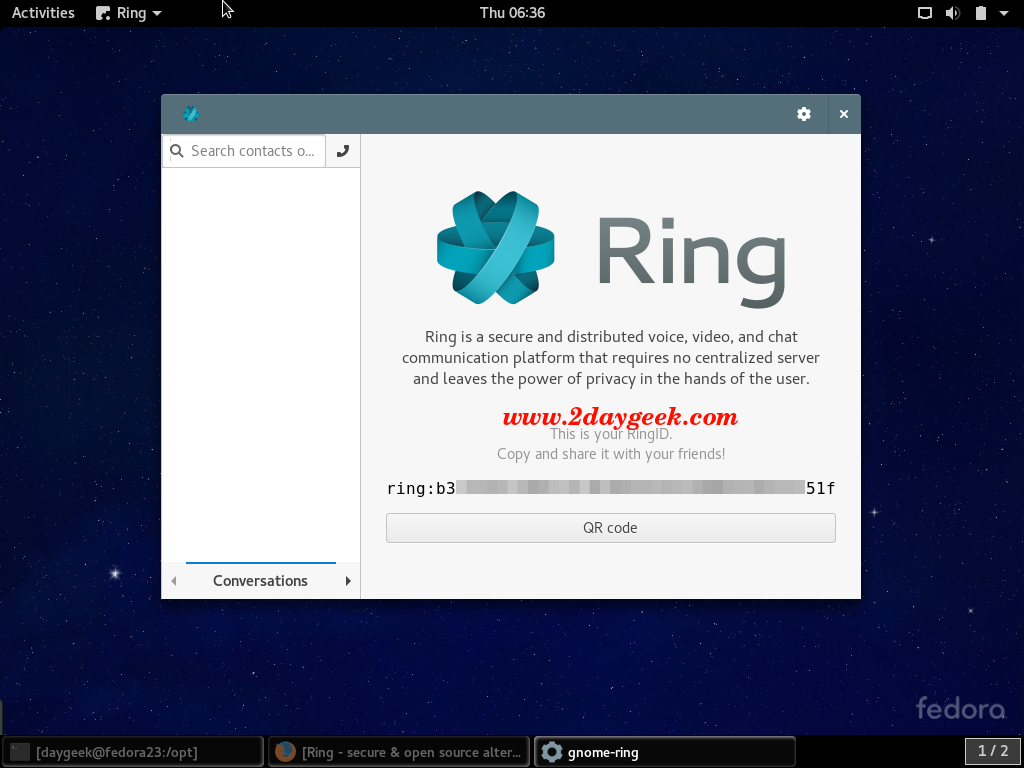Open the volume speaker icon
1024x768 pixels.
[953, 13]
